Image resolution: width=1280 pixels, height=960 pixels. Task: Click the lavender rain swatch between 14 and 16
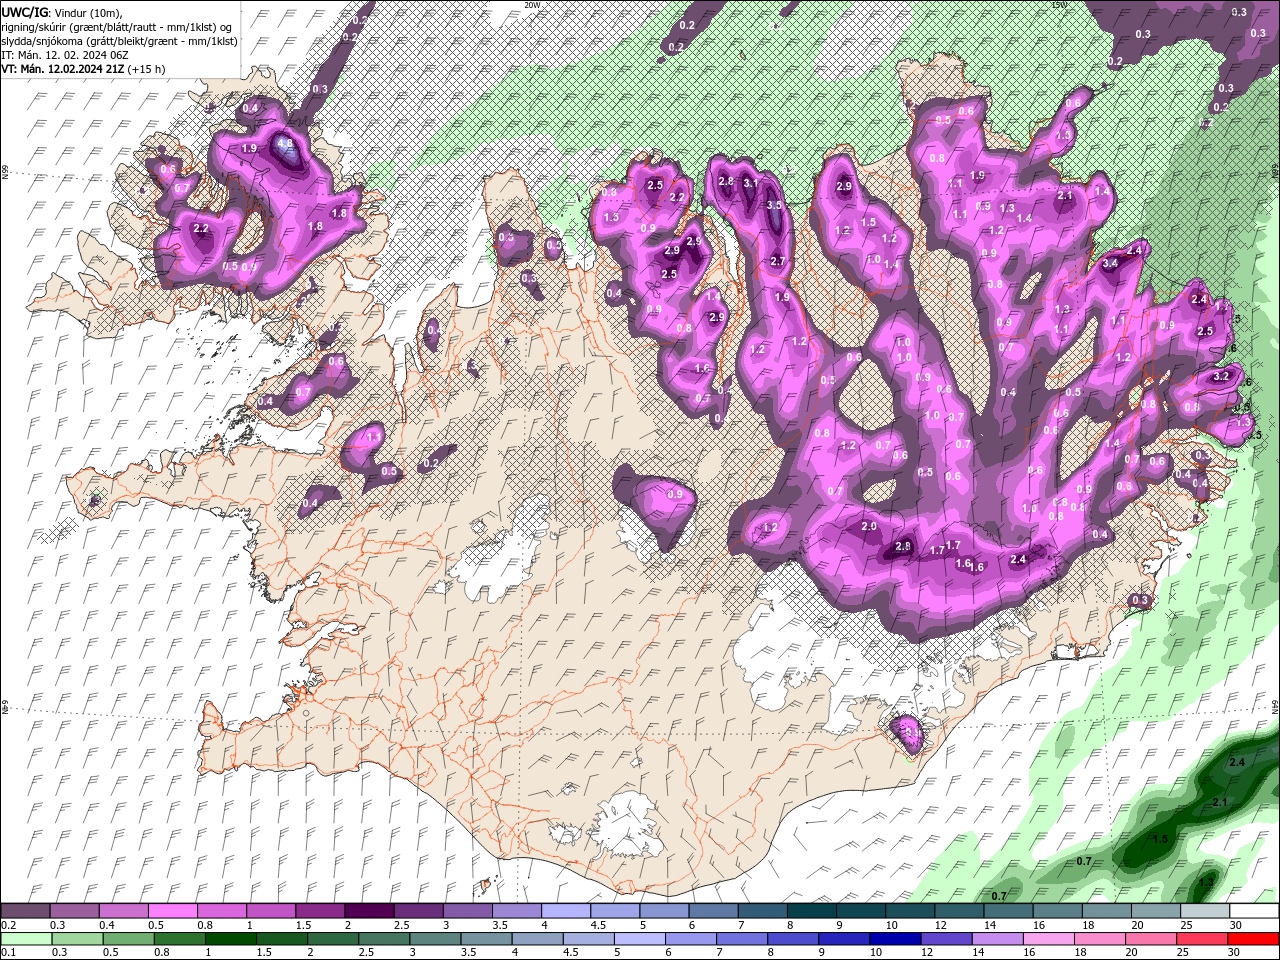pos(998,938)
